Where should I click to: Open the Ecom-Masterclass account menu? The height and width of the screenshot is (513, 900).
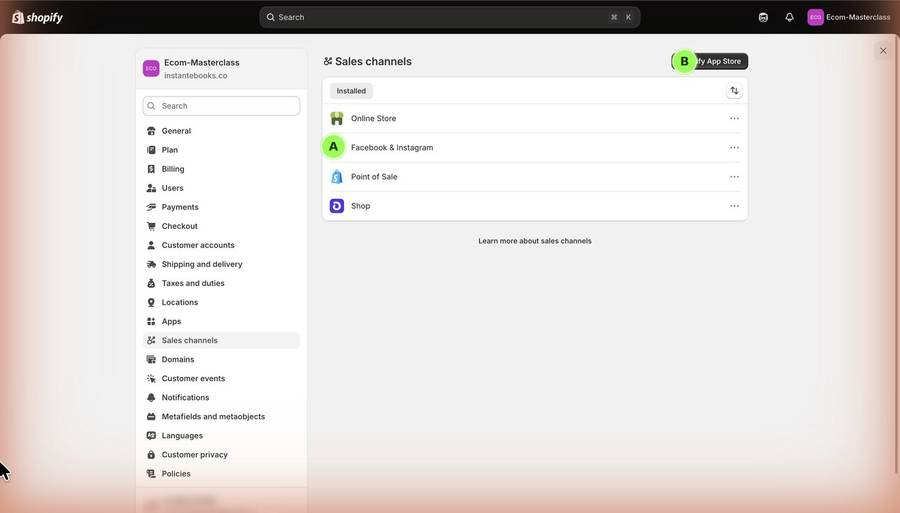pyautogui.click(x=849, y=17)
